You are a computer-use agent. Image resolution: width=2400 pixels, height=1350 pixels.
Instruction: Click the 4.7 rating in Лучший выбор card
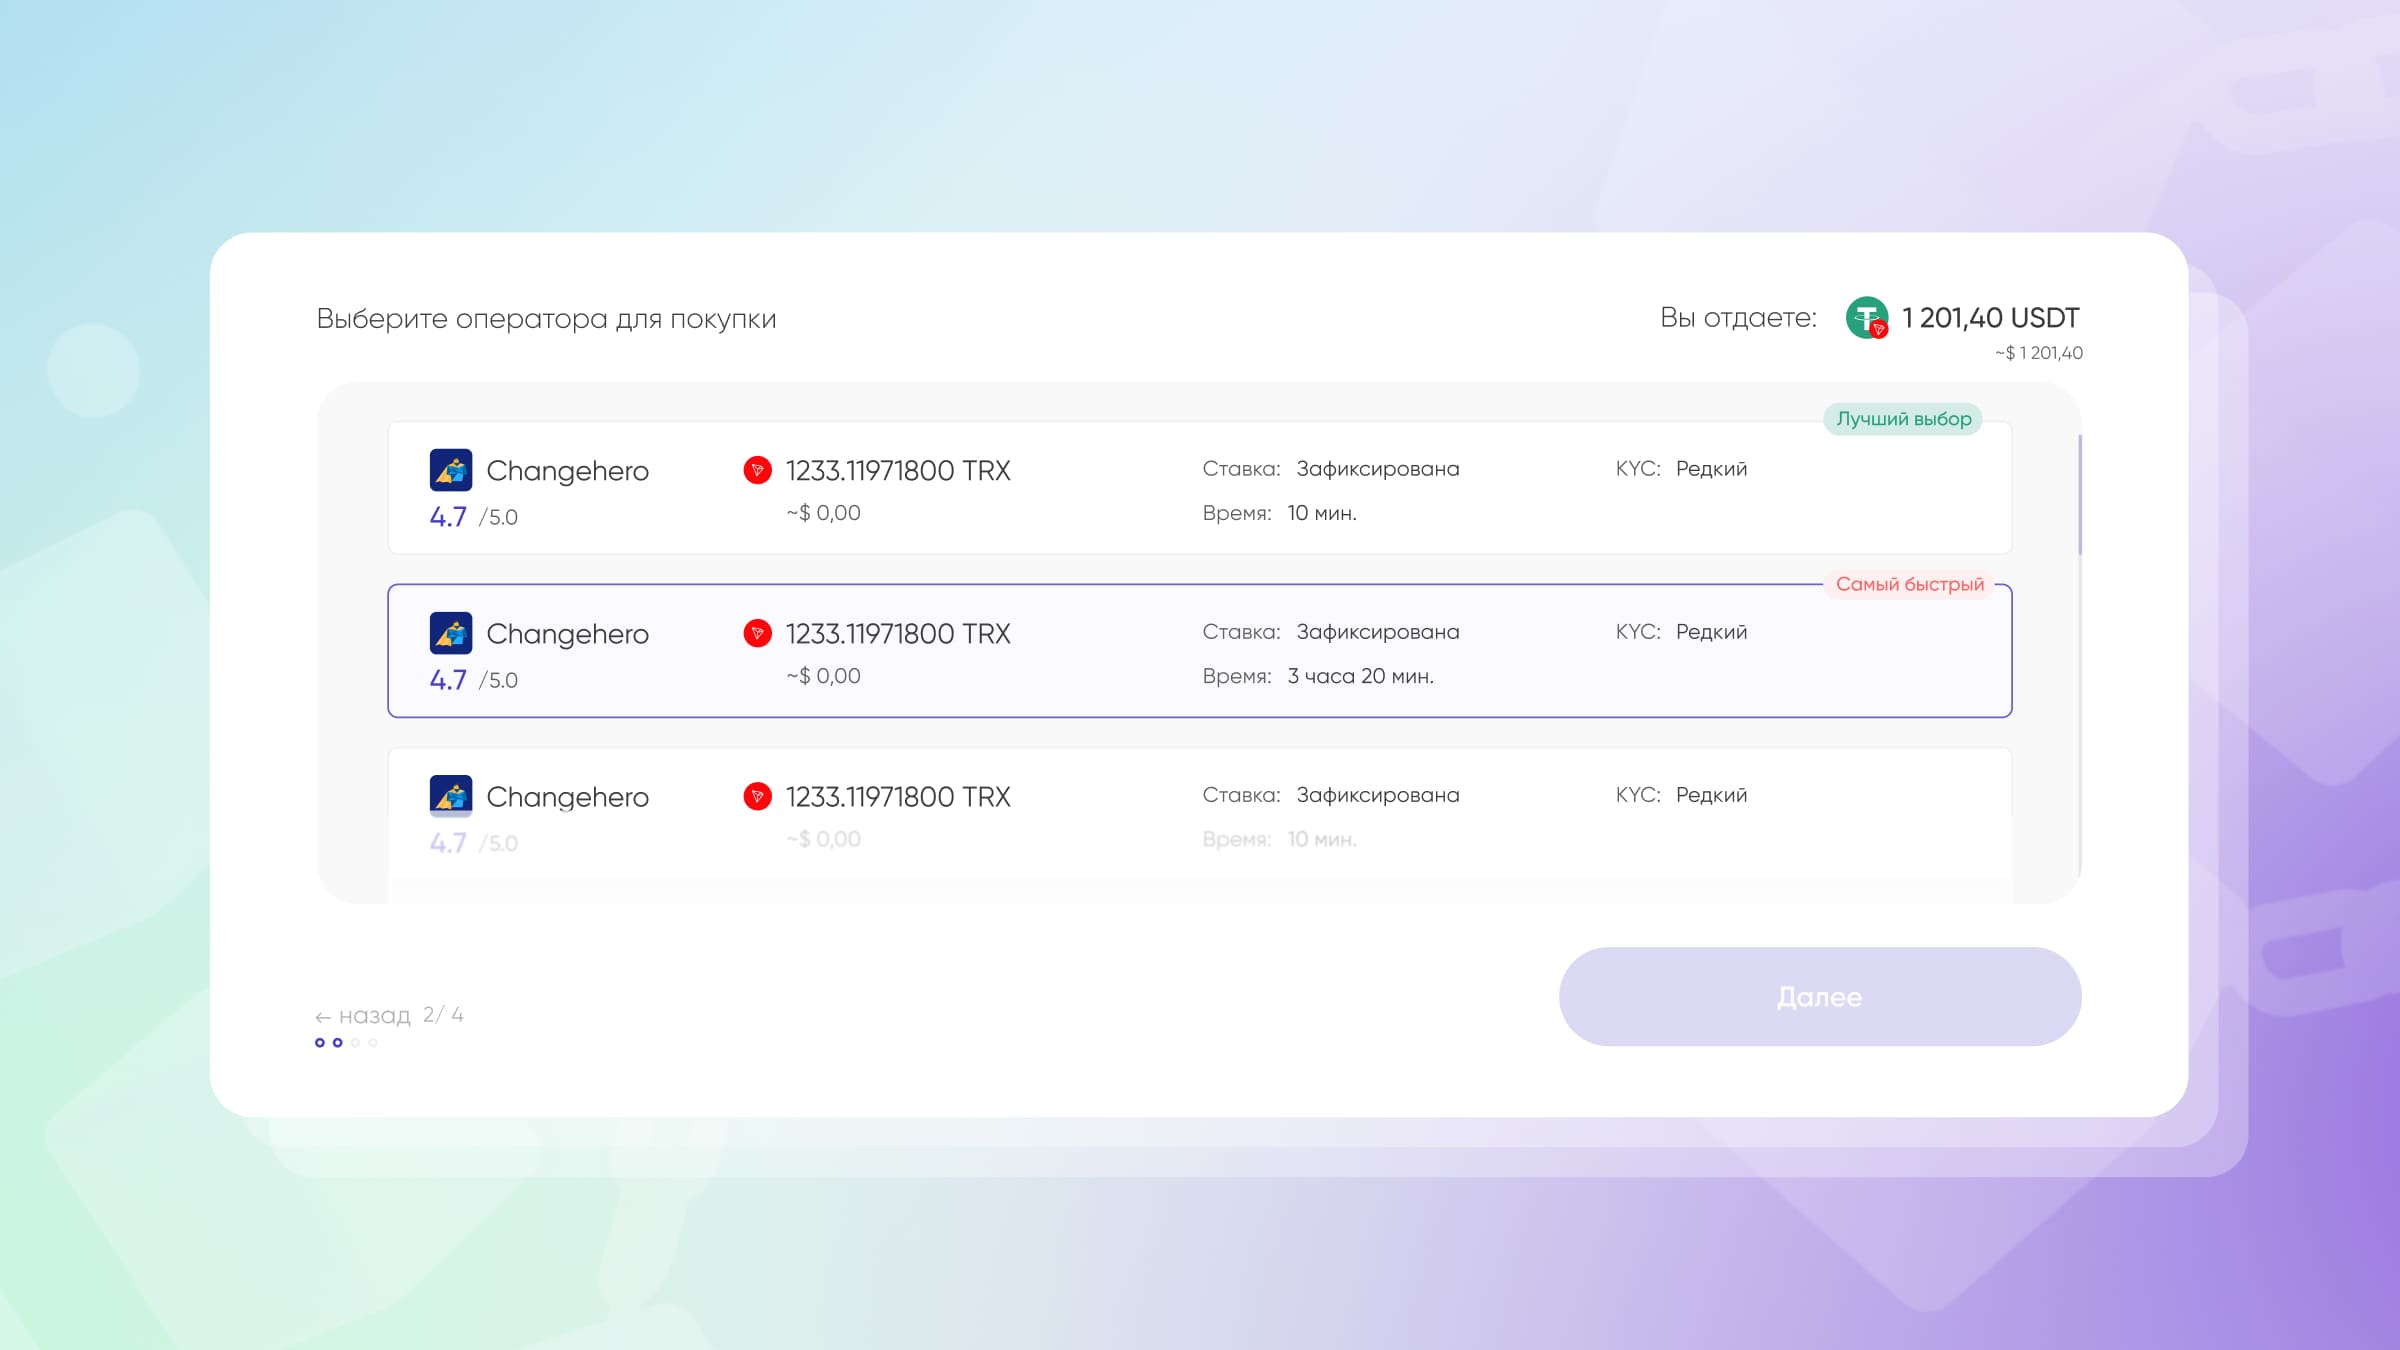448,517
